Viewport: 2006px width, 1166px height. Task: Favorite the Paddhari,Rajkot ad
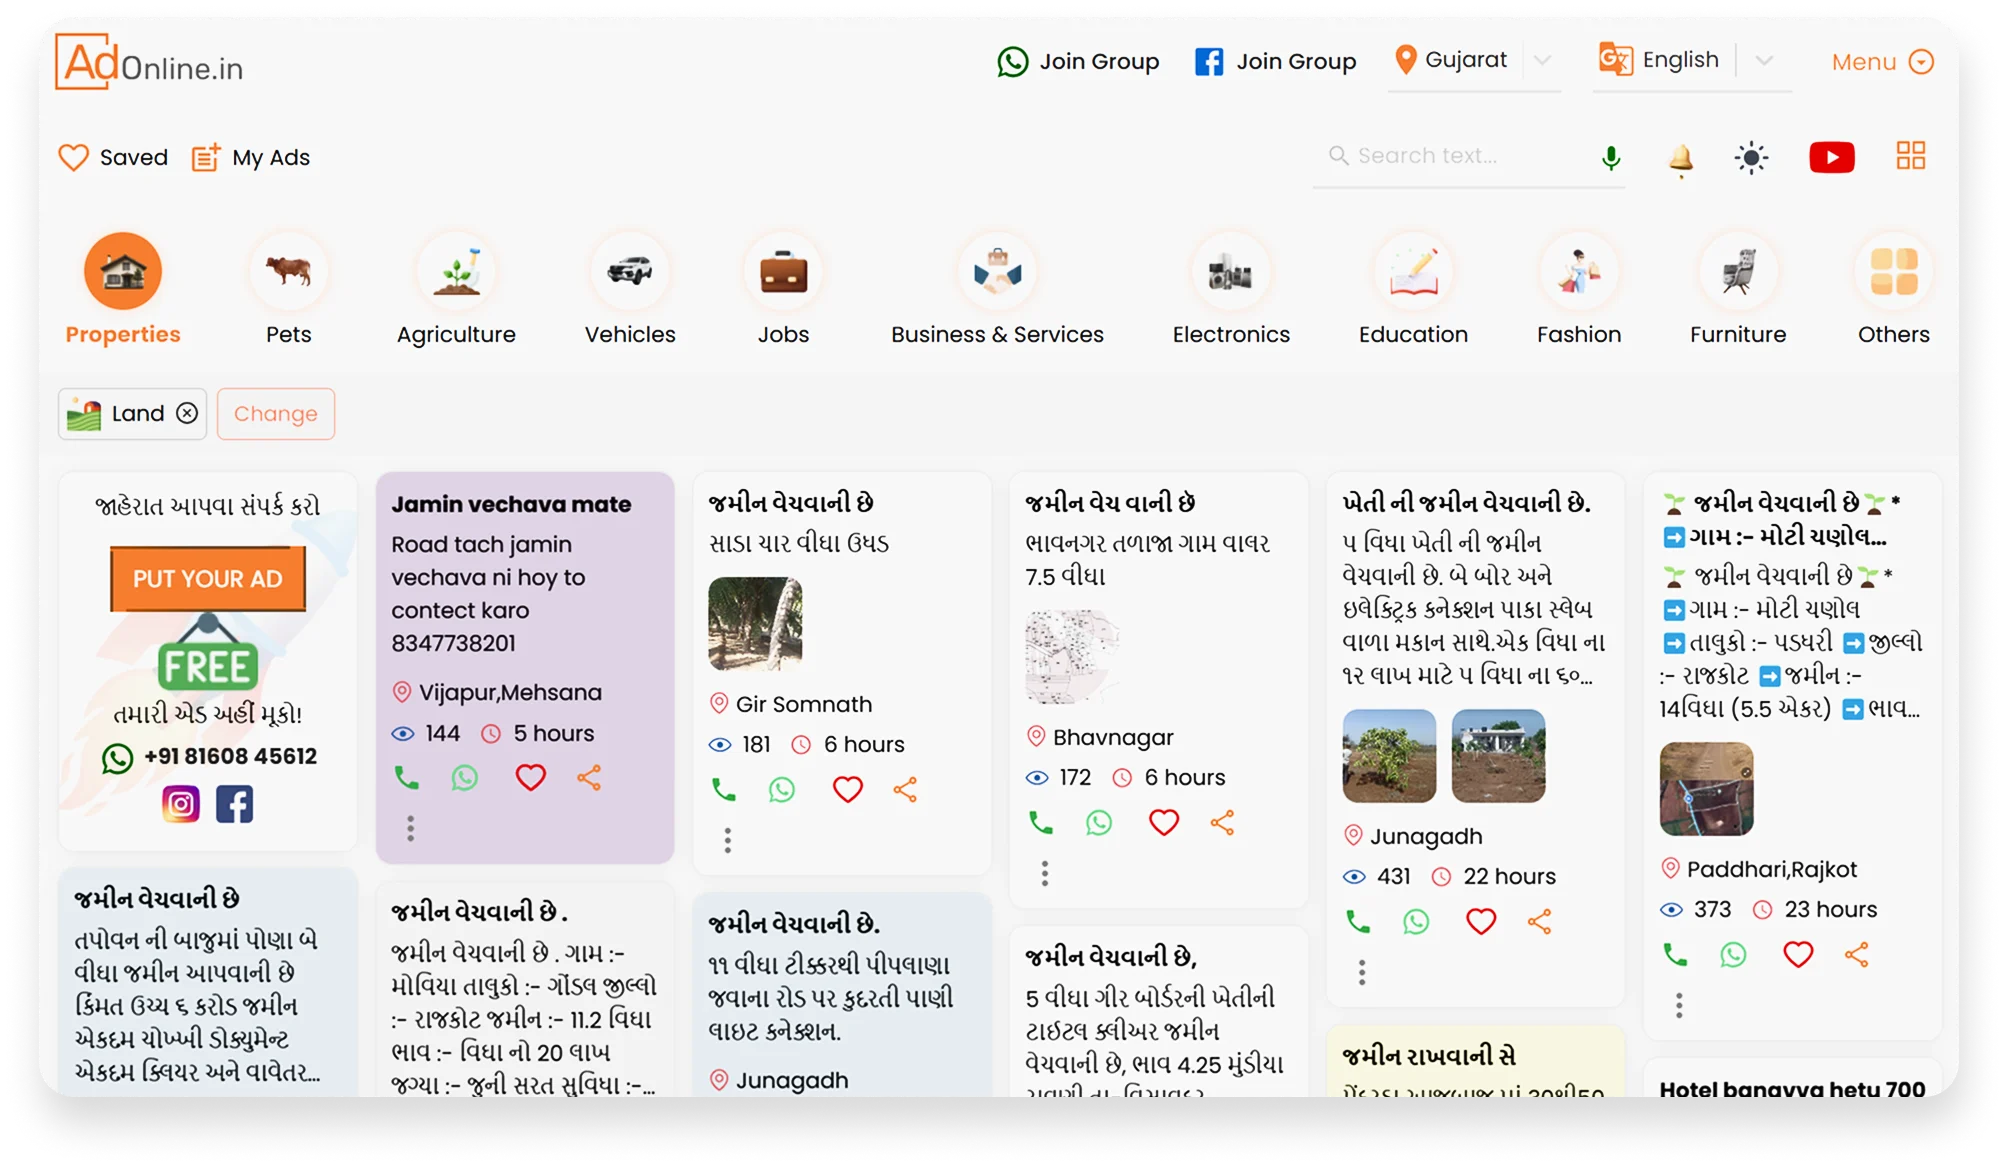[1798, 955]
